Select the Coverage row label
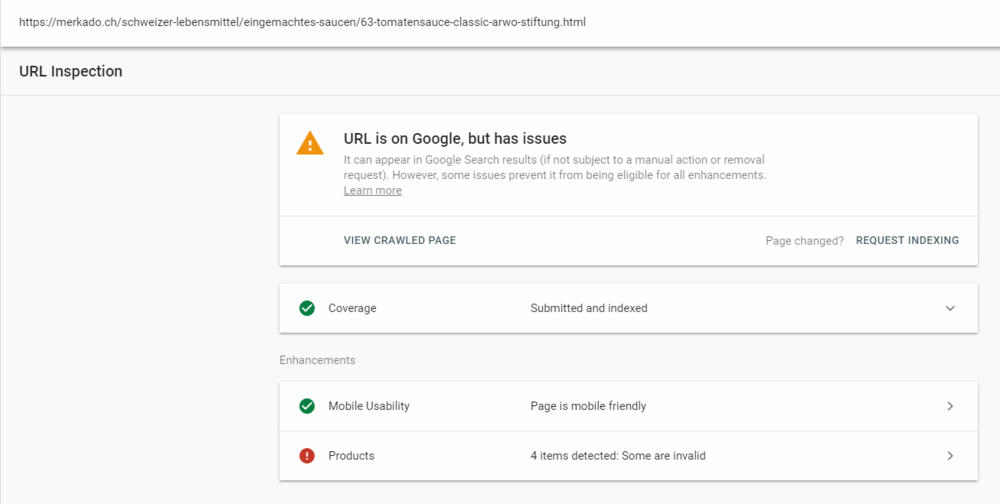Image resolution: width=1000 pixels, height=504 pixels. click(352, 308)
